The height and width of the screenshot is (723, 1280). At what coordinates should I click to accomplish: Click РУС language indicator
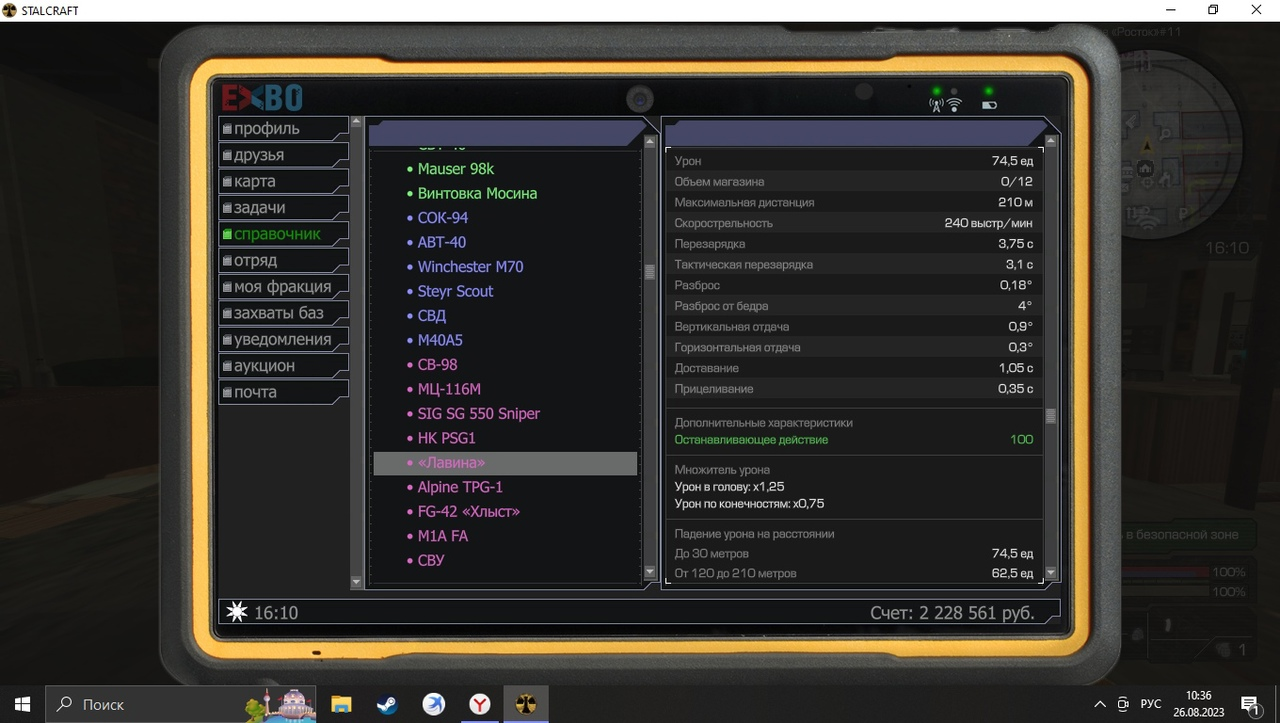[1151, 704]
